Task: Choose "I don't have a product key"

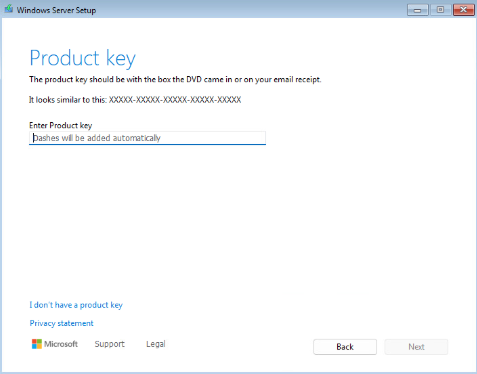Action: [x=76, y=305]
